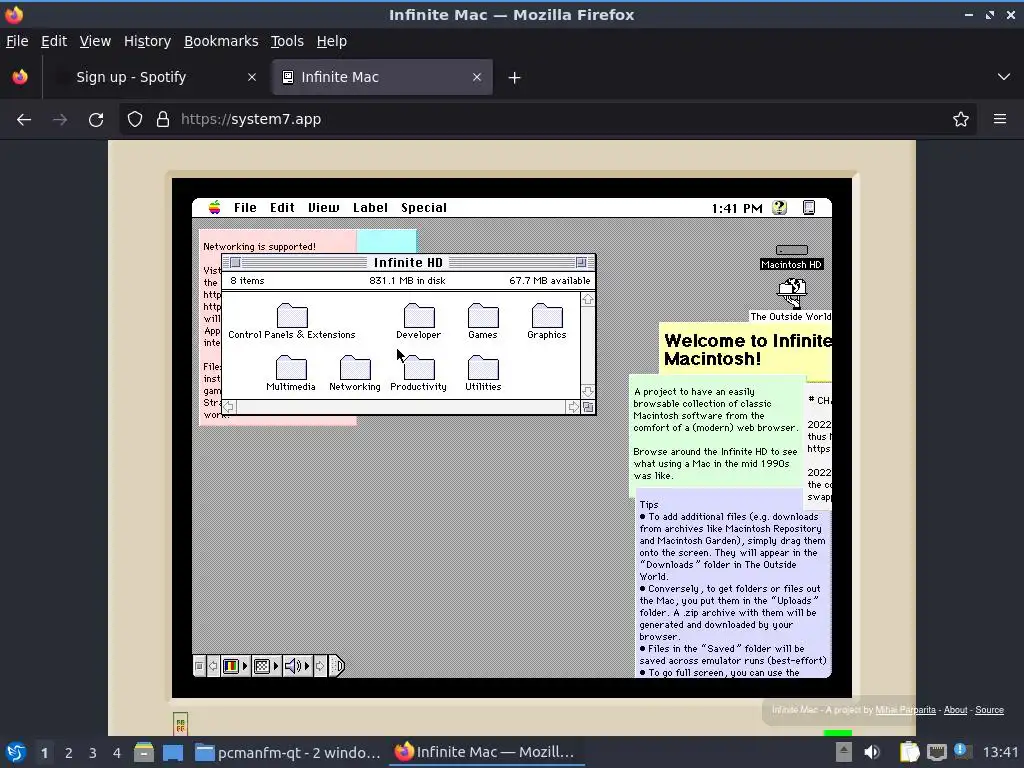Select the Games folder icon

[483, 315]
